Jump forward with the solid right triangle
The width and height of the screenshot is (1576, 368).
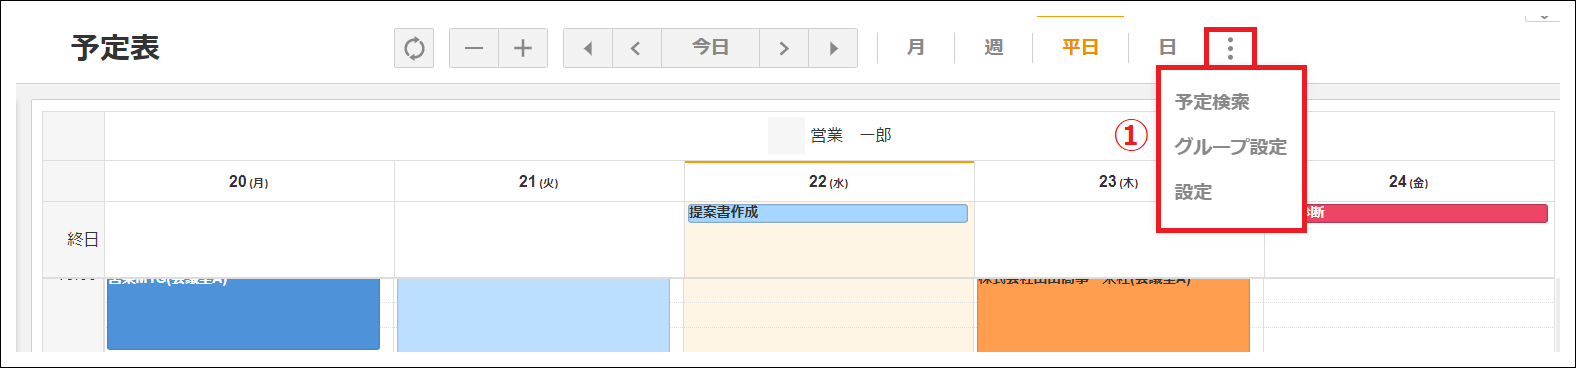click(833, 48)
